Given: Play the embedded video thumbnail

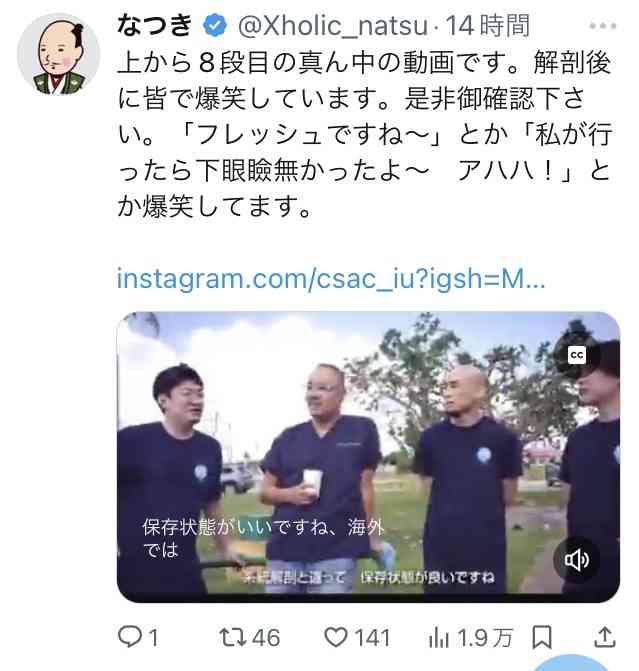Looking at the screenshot, I should click(369, 457).
